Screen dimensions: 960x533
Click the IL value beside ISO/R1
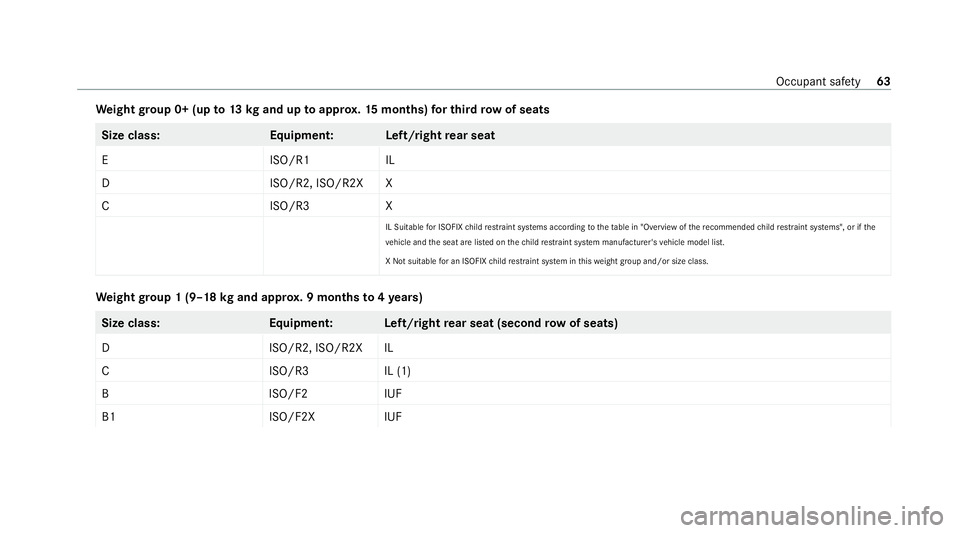390,158
